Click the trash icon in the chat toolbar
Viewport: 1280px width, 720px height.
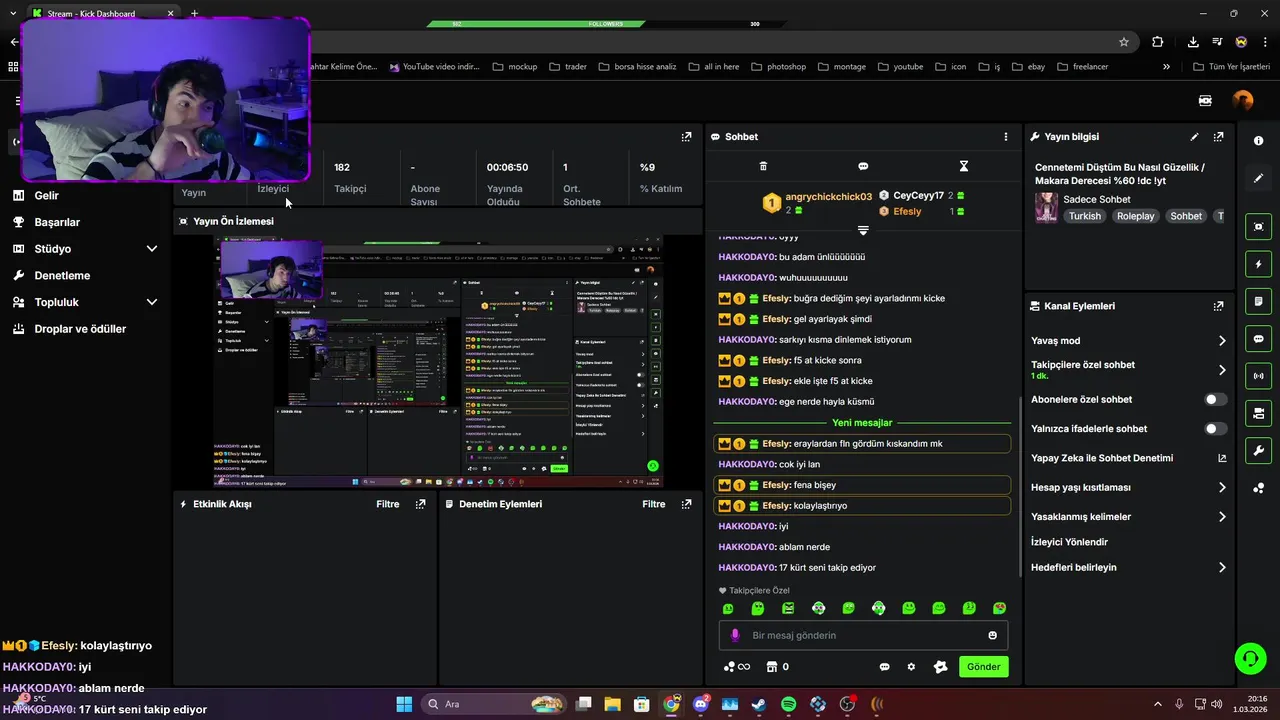(x=763, y=166)
